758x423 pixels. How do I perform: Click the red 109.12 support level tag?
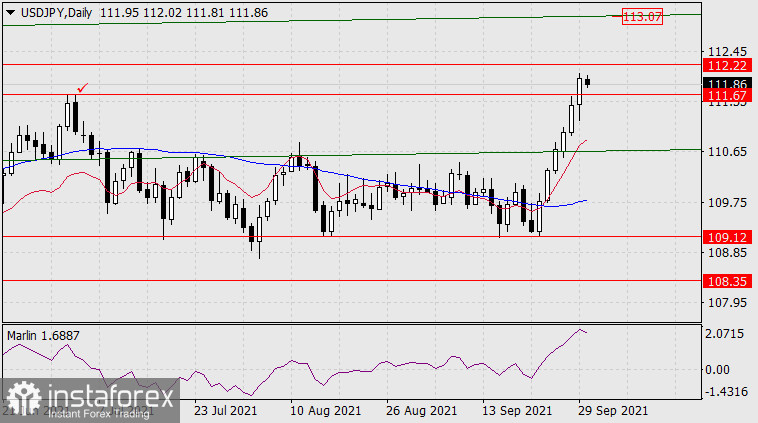[726, 237]
